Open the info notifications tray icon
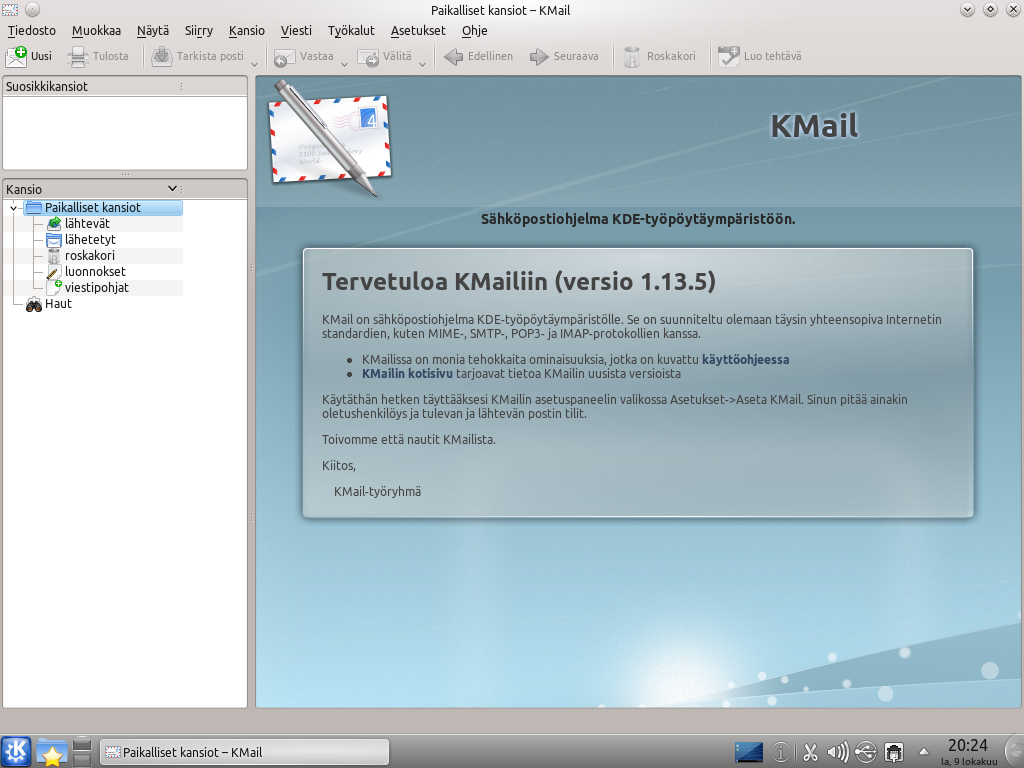Image resolution: width=1024 pixels, height=768 pixels. [781, 752]
